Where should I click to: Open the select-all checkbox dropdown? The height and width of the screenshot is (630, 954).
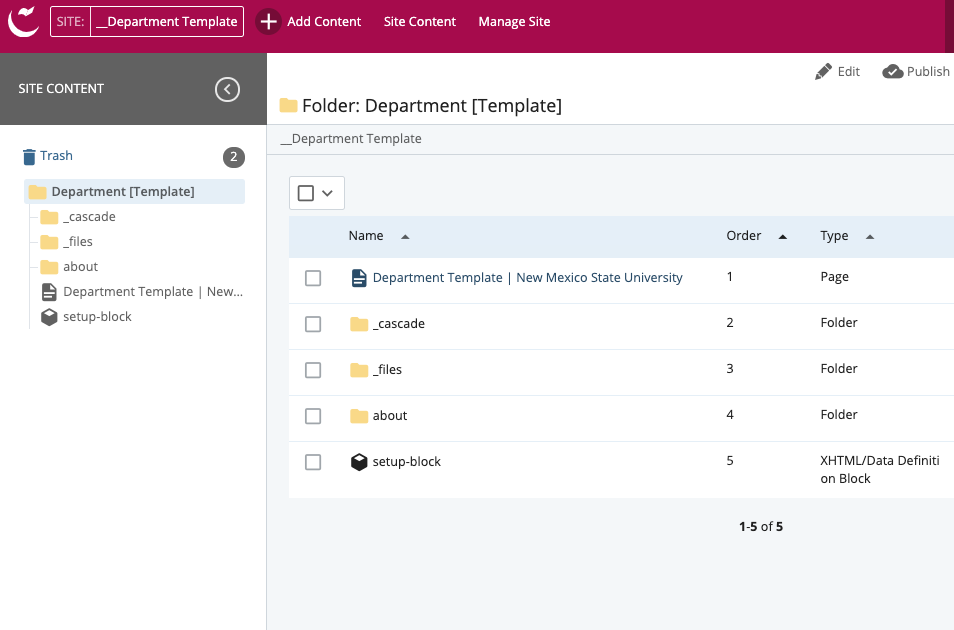tap(327, 193)
